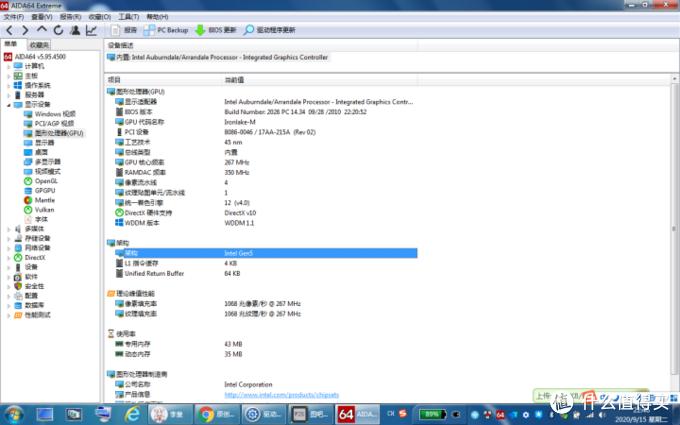Go forward with the right arrow toolbar icon
The width and height of the screenshot is (680, 425).
[x=25, y=30]
